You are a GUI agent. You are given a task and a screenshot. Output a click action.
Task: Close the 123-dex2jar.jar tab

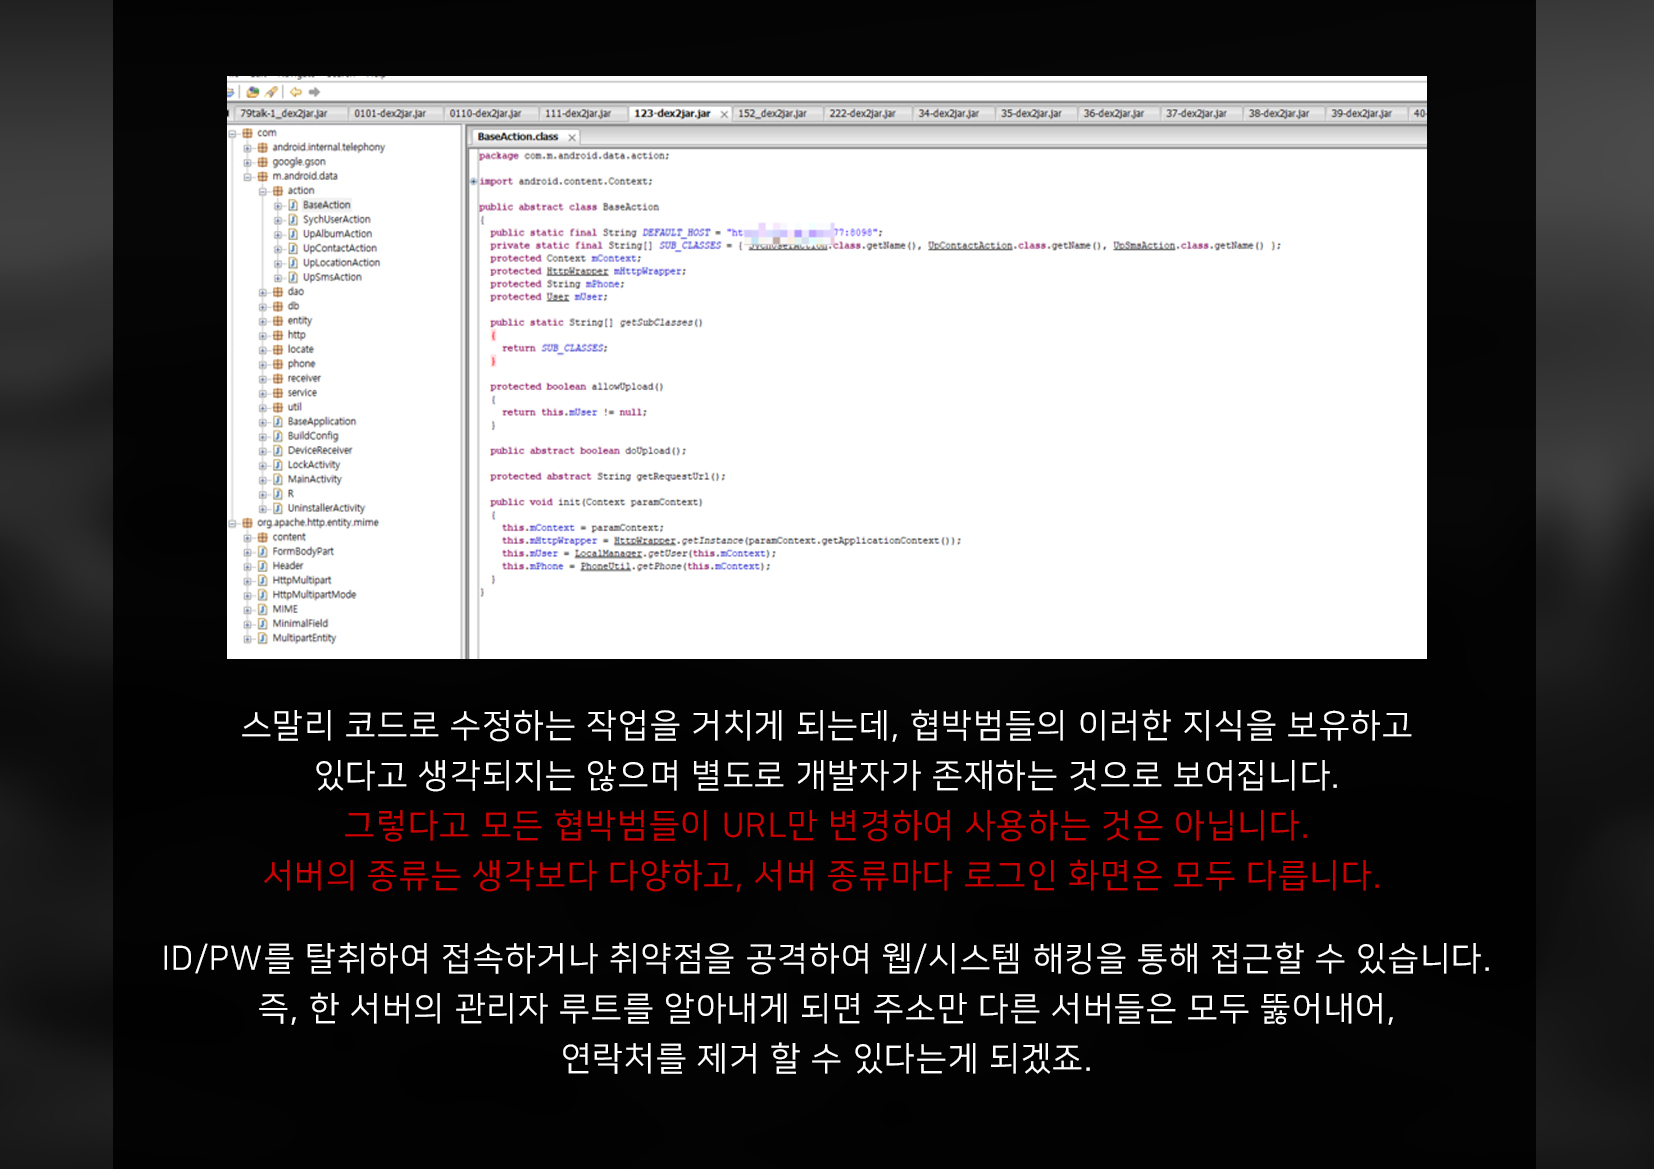click(724, 114)
